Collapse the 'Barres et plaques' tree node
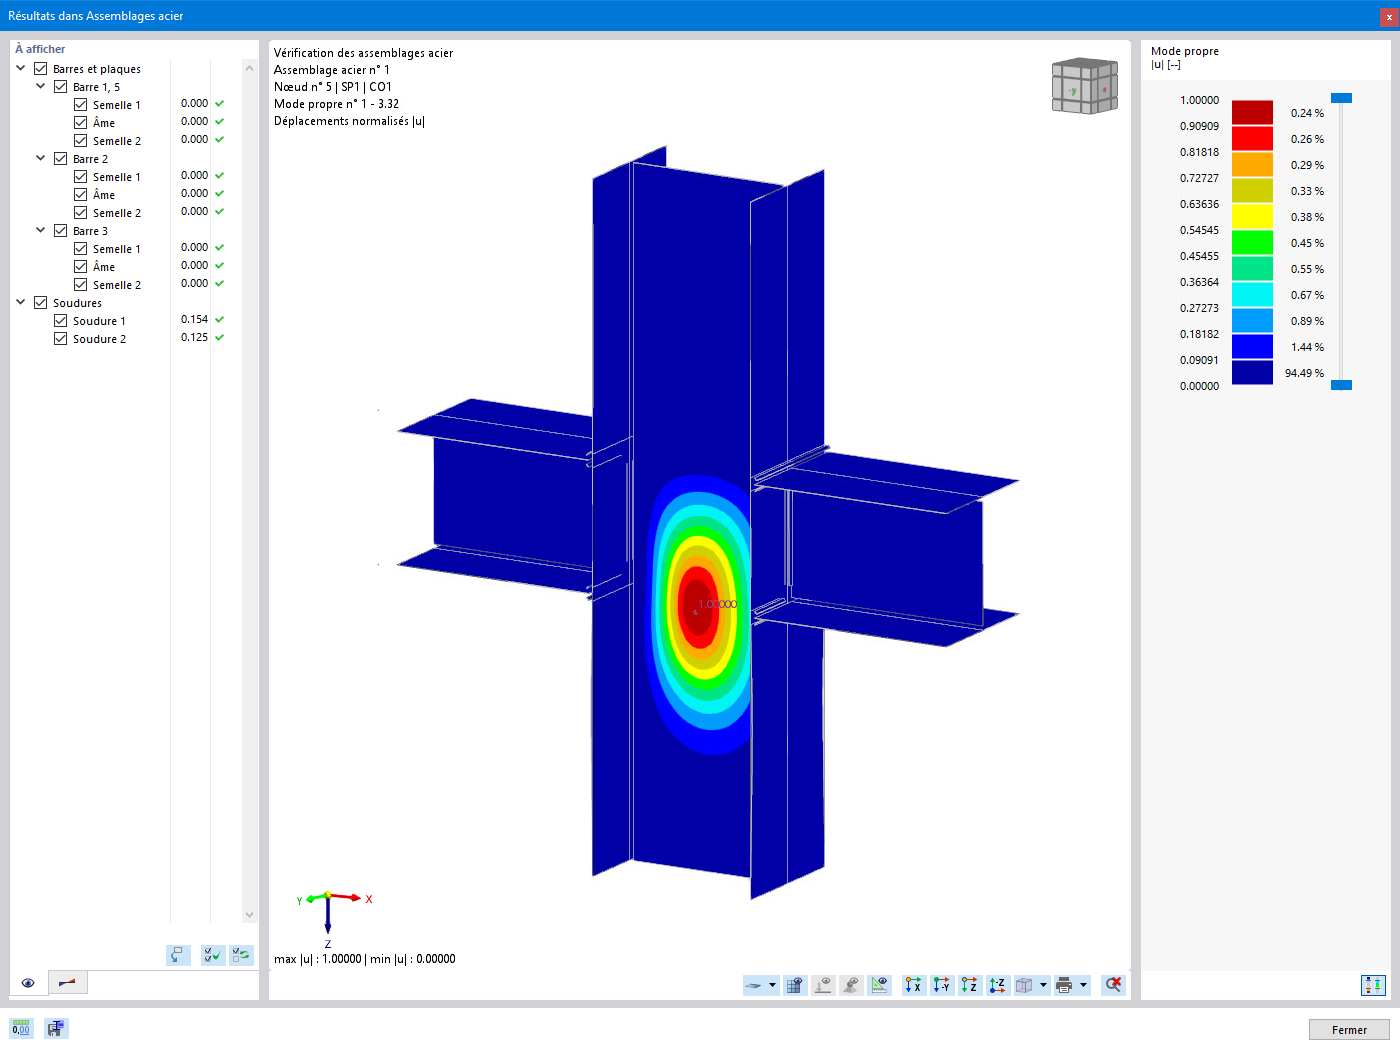This screenshot has height=1050, width=1400. [21, 69]
